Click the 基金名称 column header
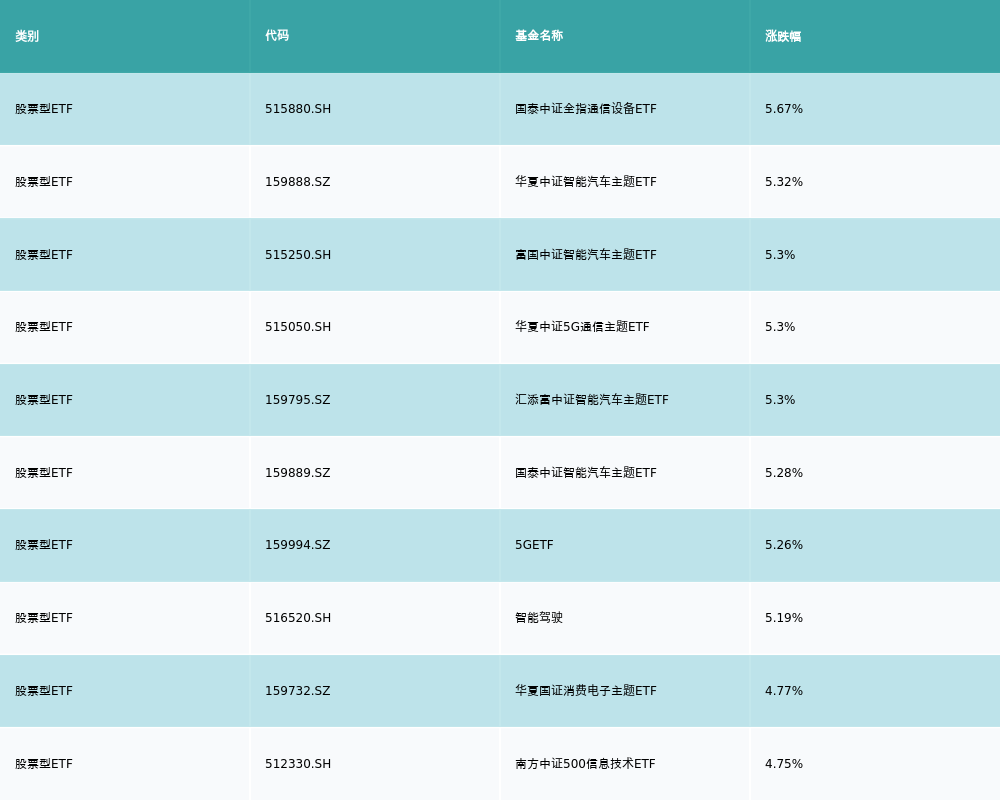This screenshot has width=1000, height=800. (x=539, y=36)
